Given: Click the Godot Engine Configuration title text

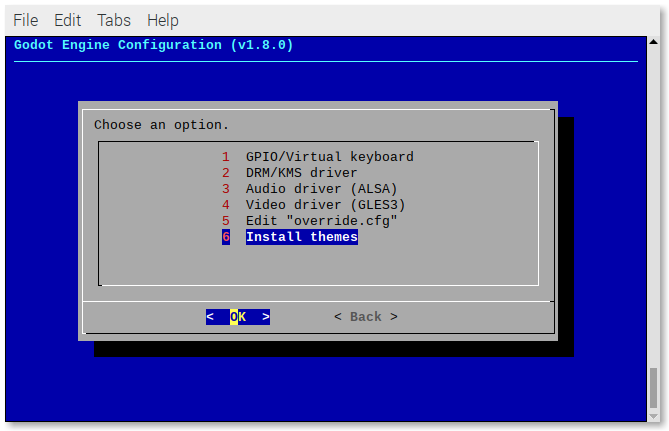Looking at the screenshot, I should tap(154, 45).
